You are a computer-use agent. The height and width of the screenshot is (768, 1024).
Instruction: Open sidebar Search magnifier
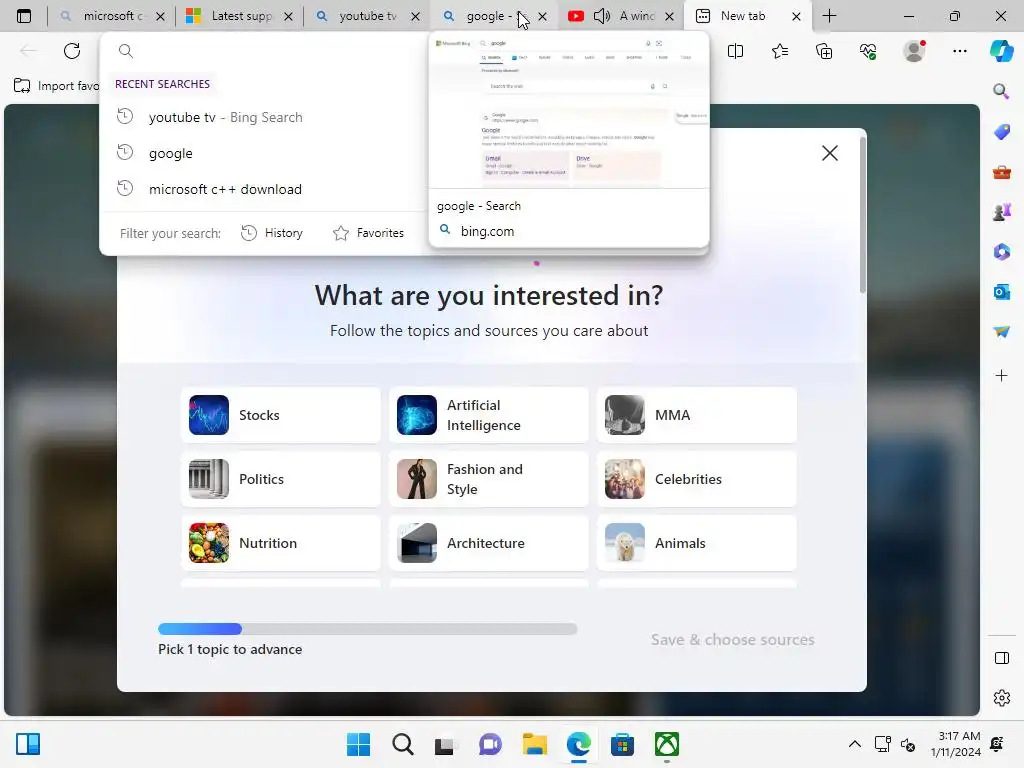pyautogui.click(x=1001, y=91)
